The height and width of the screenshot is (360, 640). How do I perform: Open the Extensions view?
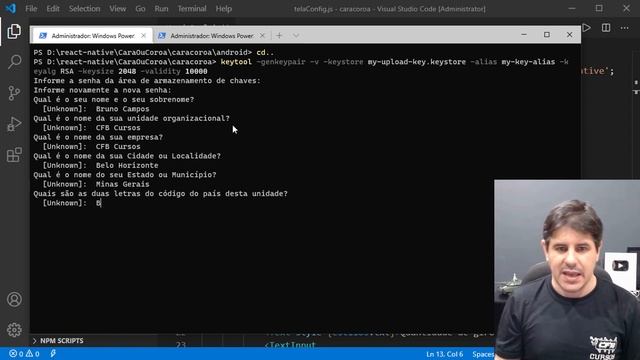coord(14,155)
